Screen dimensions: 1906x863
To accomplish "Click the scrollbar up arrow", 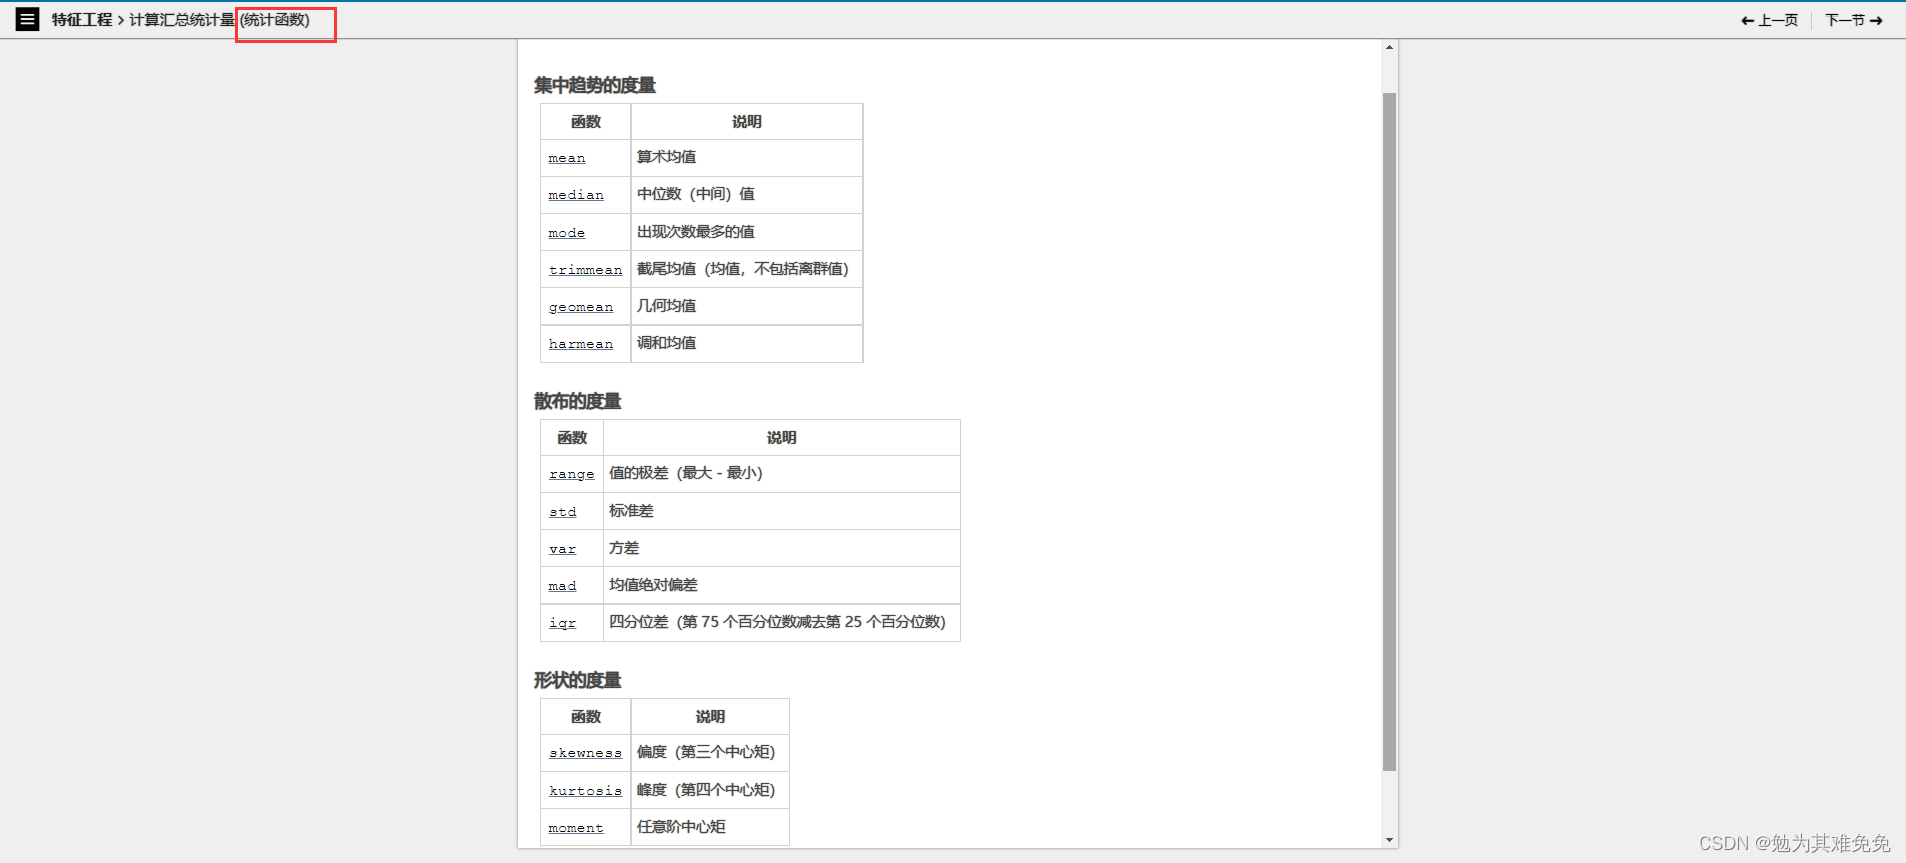I will click(1389, 48).
